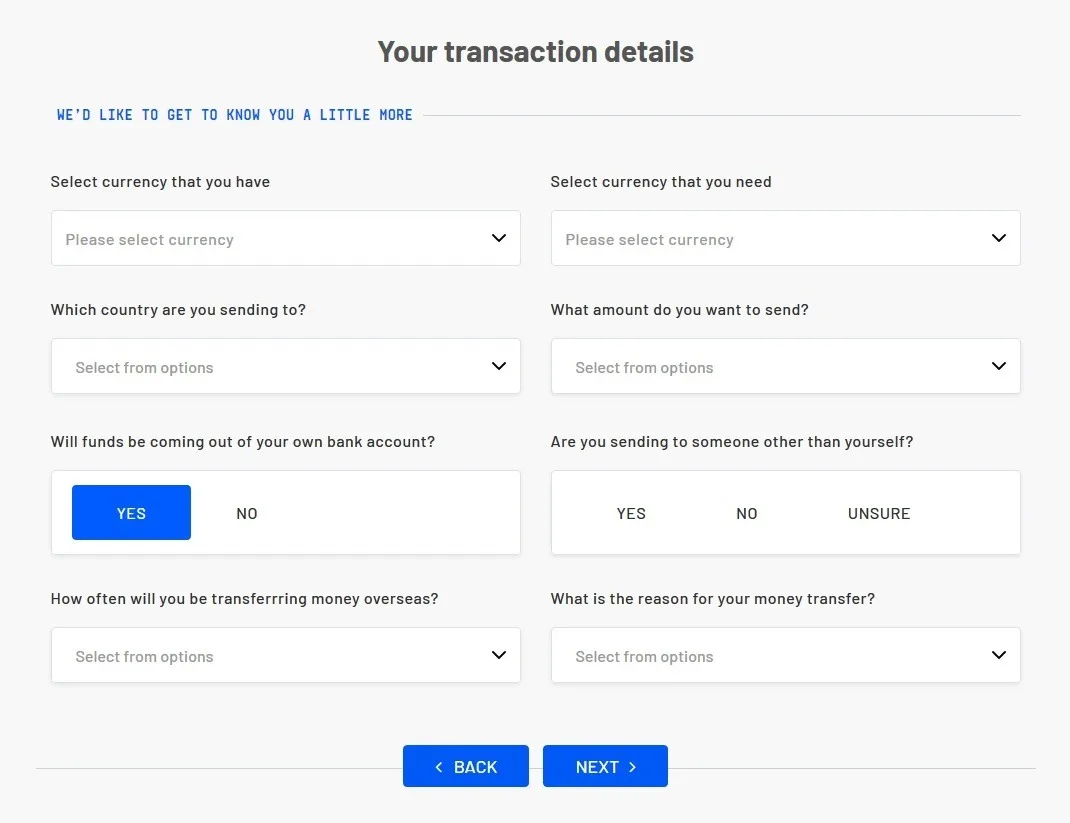Click chevron arrow in transfer frequency dropdown
Viewport: 1070px width, 823px height.
coord(499,655)
